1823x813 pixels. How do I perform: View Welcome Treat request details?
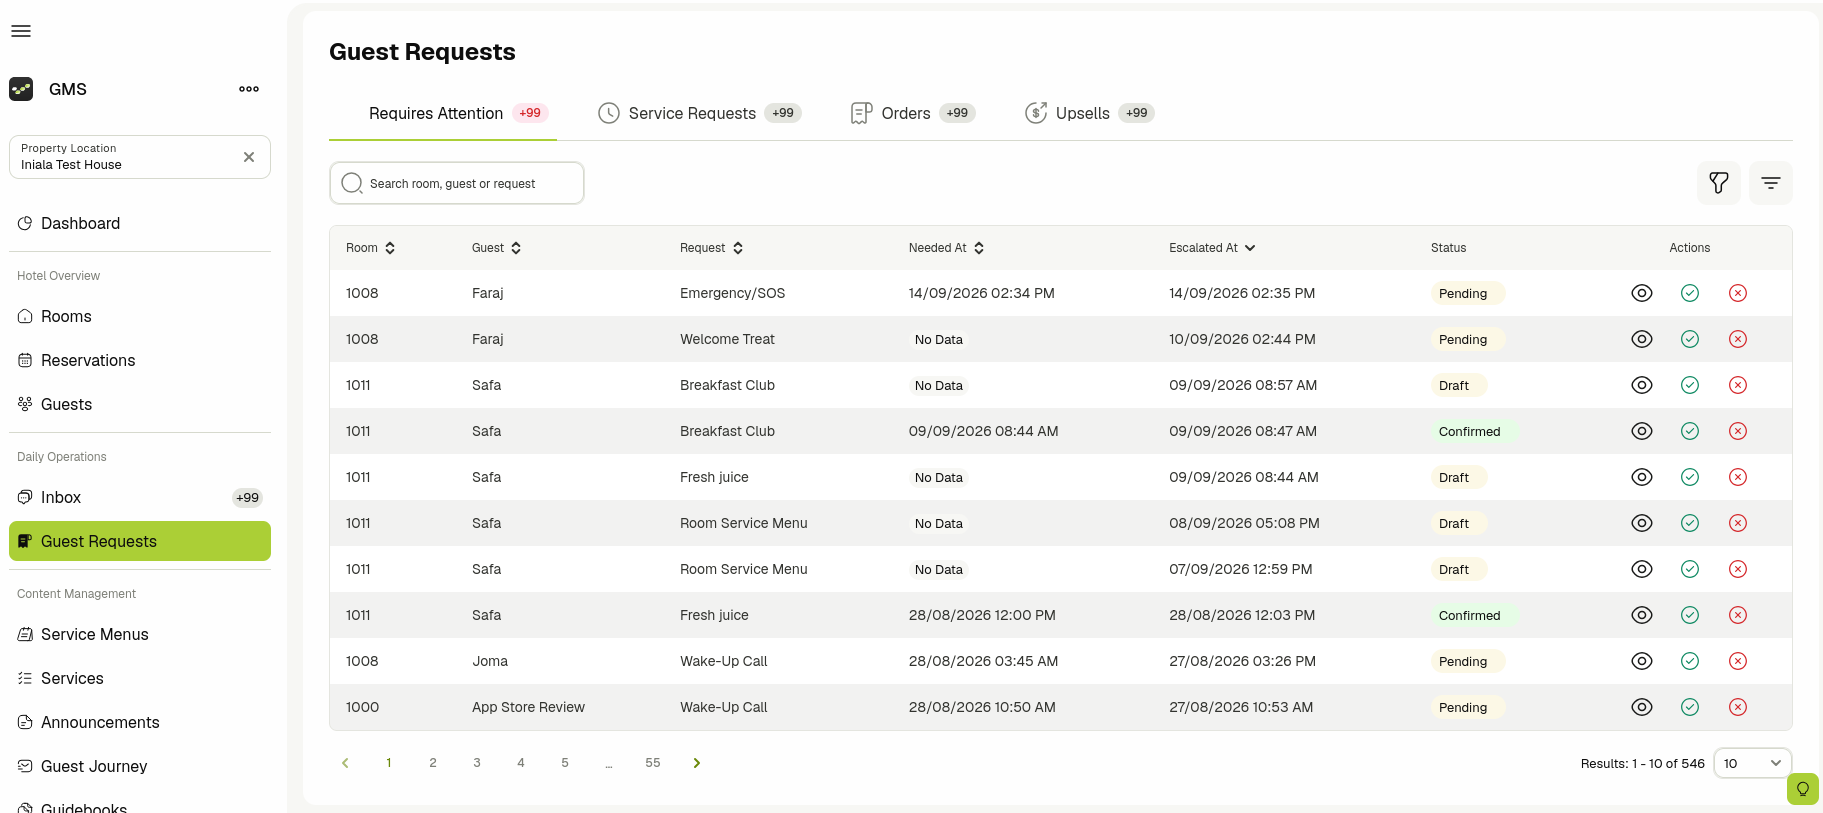1642,339
